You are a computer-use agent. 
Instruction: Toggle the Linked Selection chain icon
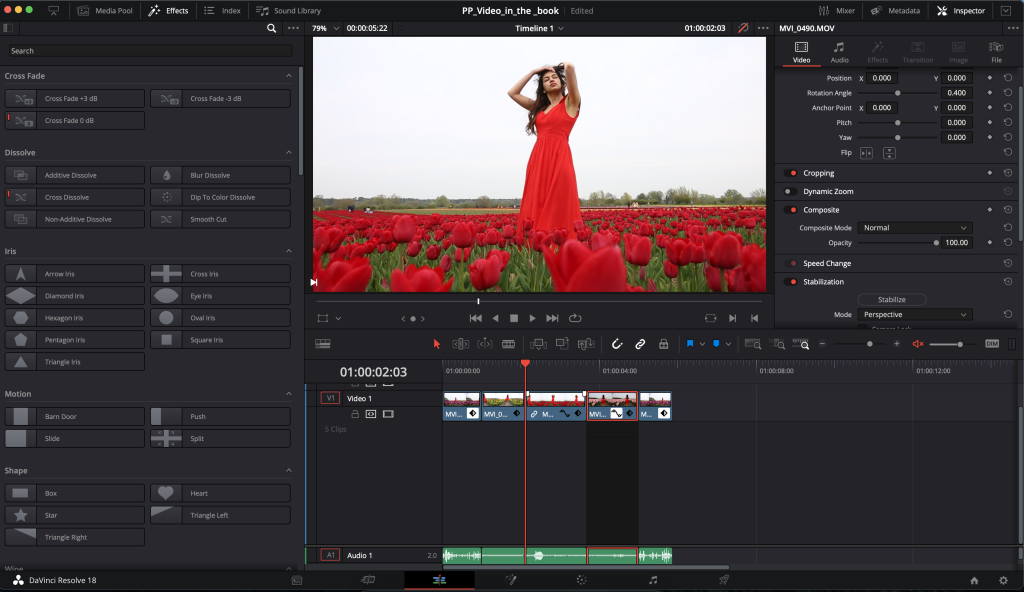640,344
